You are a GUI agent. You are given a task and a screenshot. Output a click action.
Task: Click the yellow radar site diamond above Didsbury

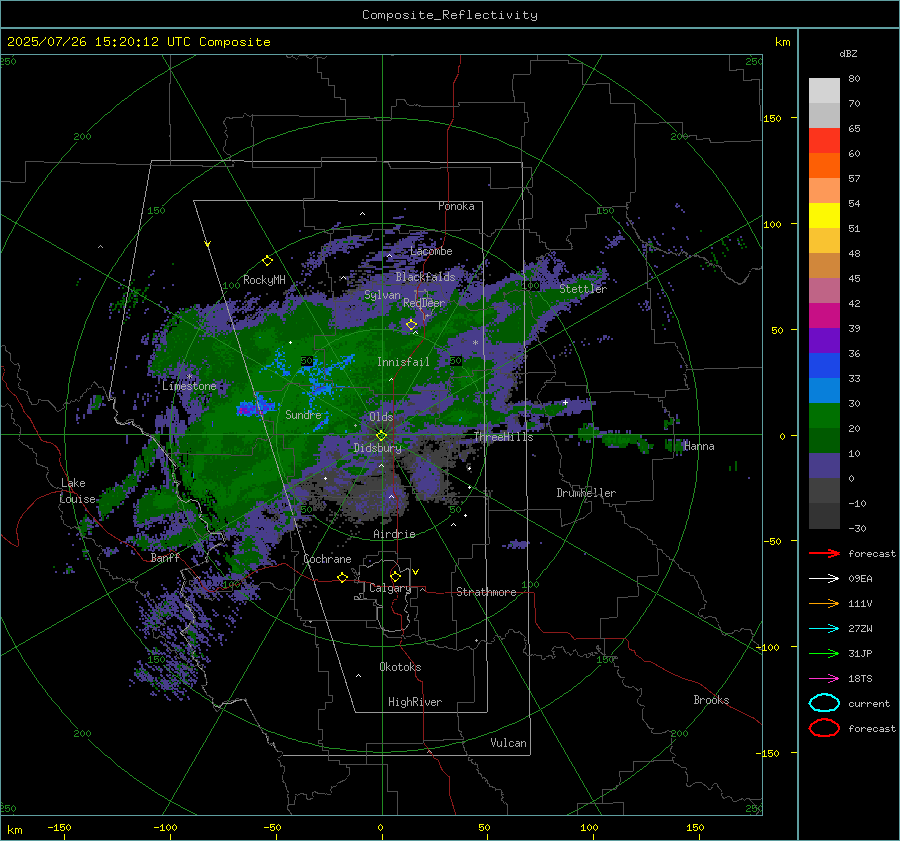pyautogui.click(x=381, y=436)
